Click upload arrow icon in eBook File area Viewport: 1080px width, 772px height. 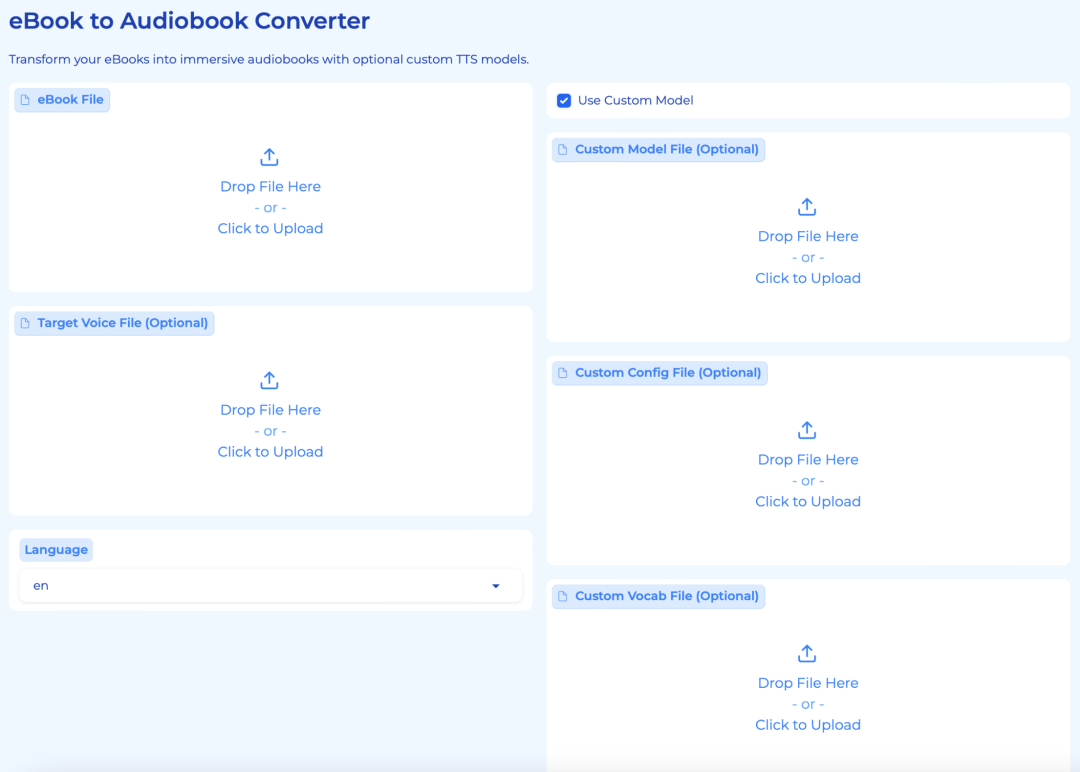coord(269,157)
